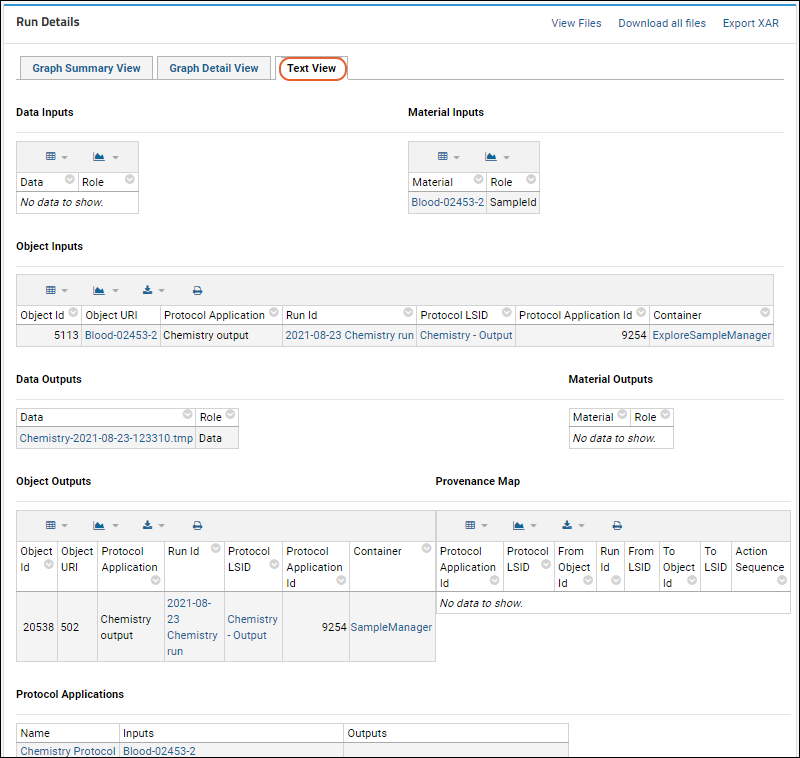Open 2021-08-23 Chemistry run in Object Inputs

(349, 335)
